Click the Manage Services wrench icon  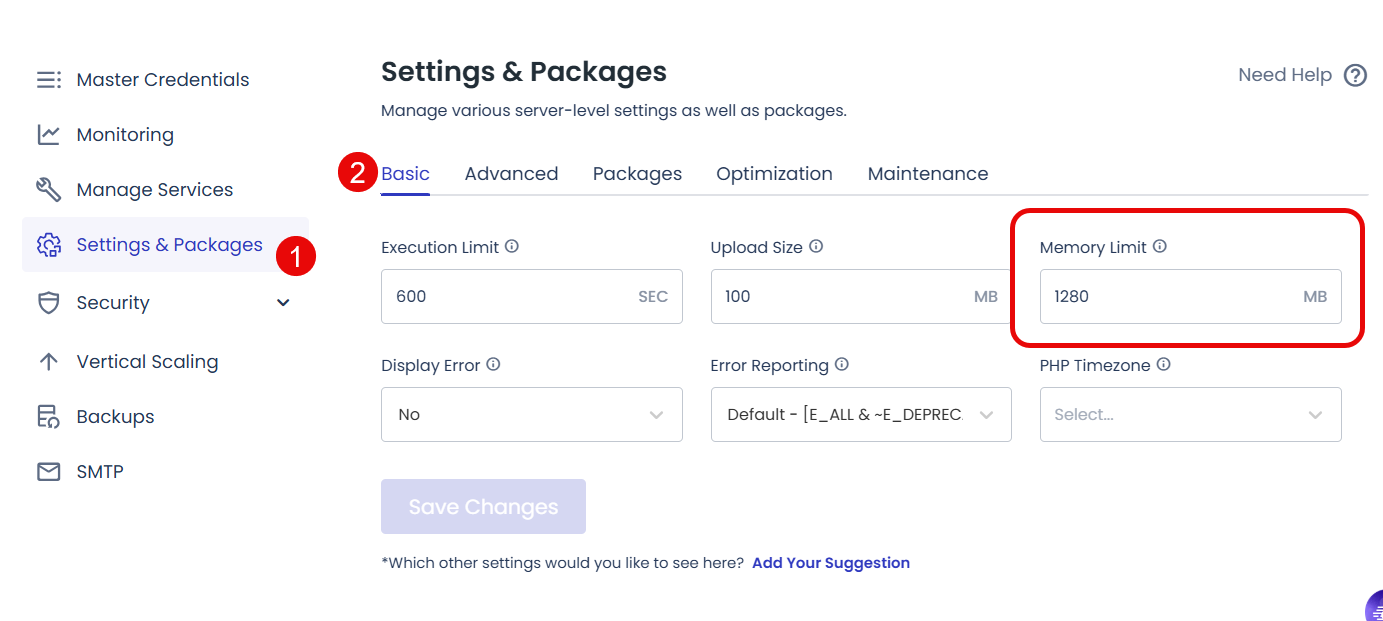point(49,190)
